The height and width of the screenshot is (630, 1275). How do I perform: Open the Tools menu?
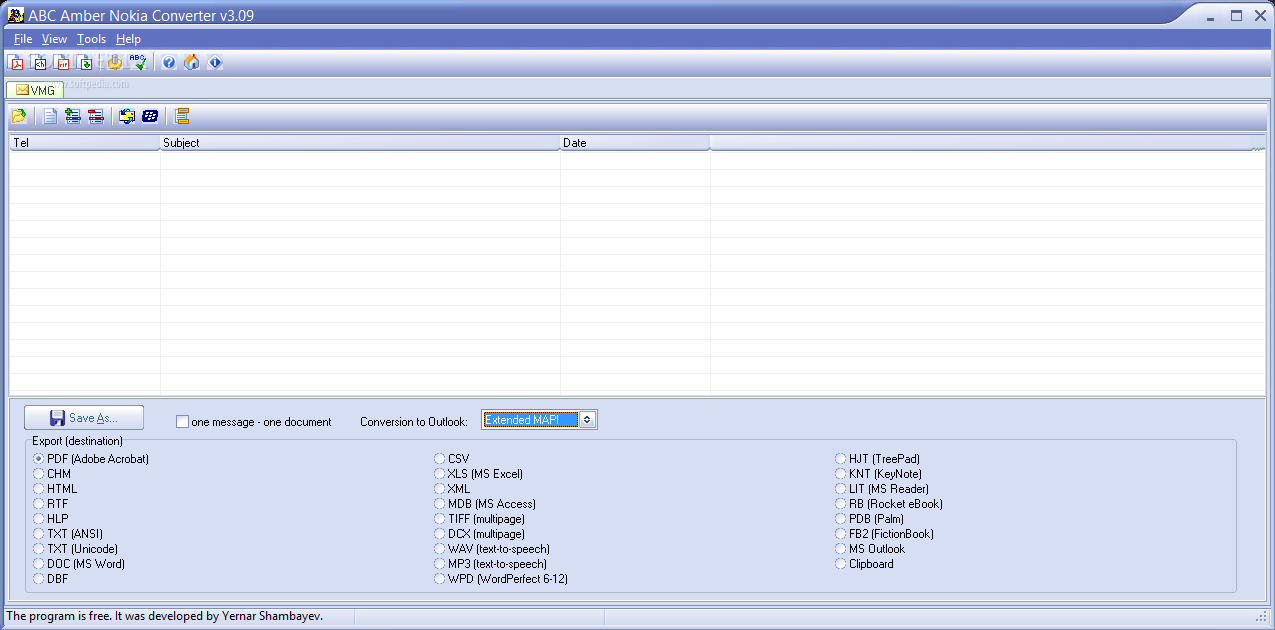click(91, 39)
